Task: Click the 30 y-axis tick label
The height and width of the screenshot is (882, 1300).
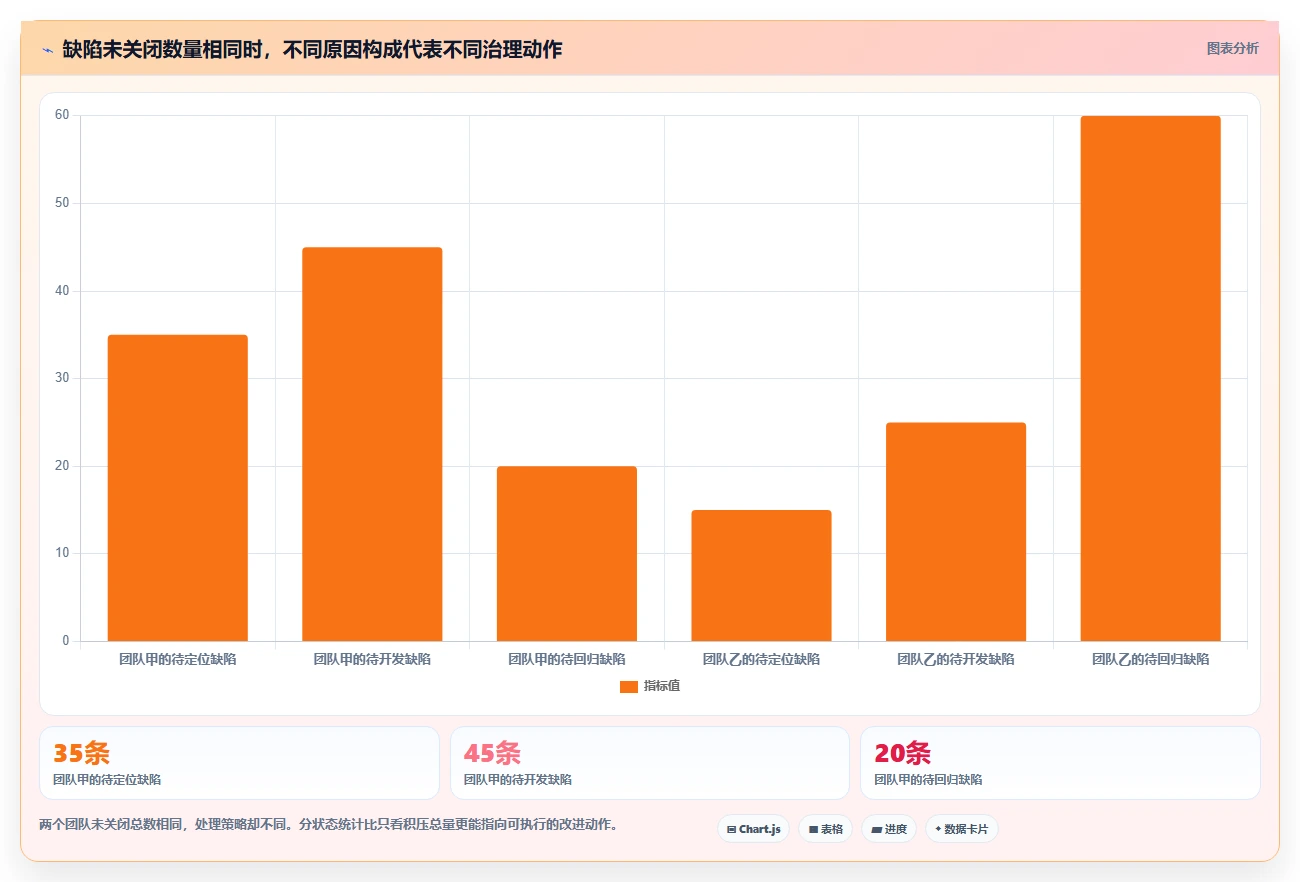Action: [x=62, y=378]
